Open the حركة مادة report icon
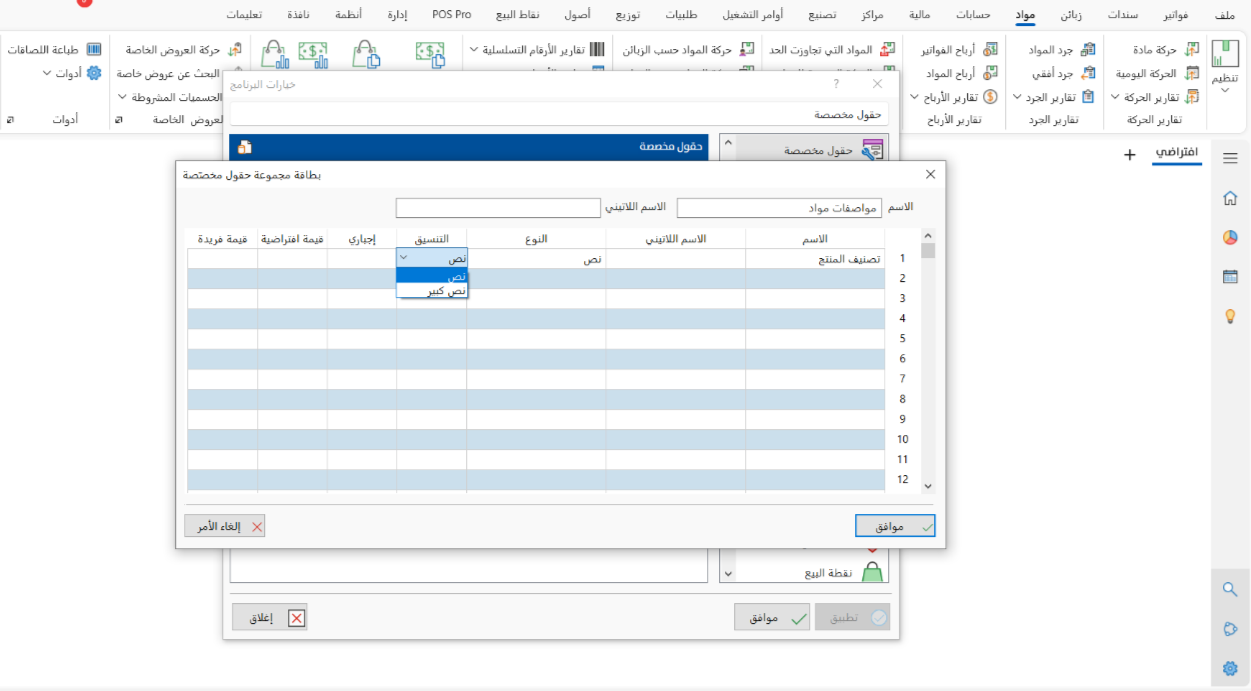This screenshot has width=1251, height=691. click(1192, 49)
